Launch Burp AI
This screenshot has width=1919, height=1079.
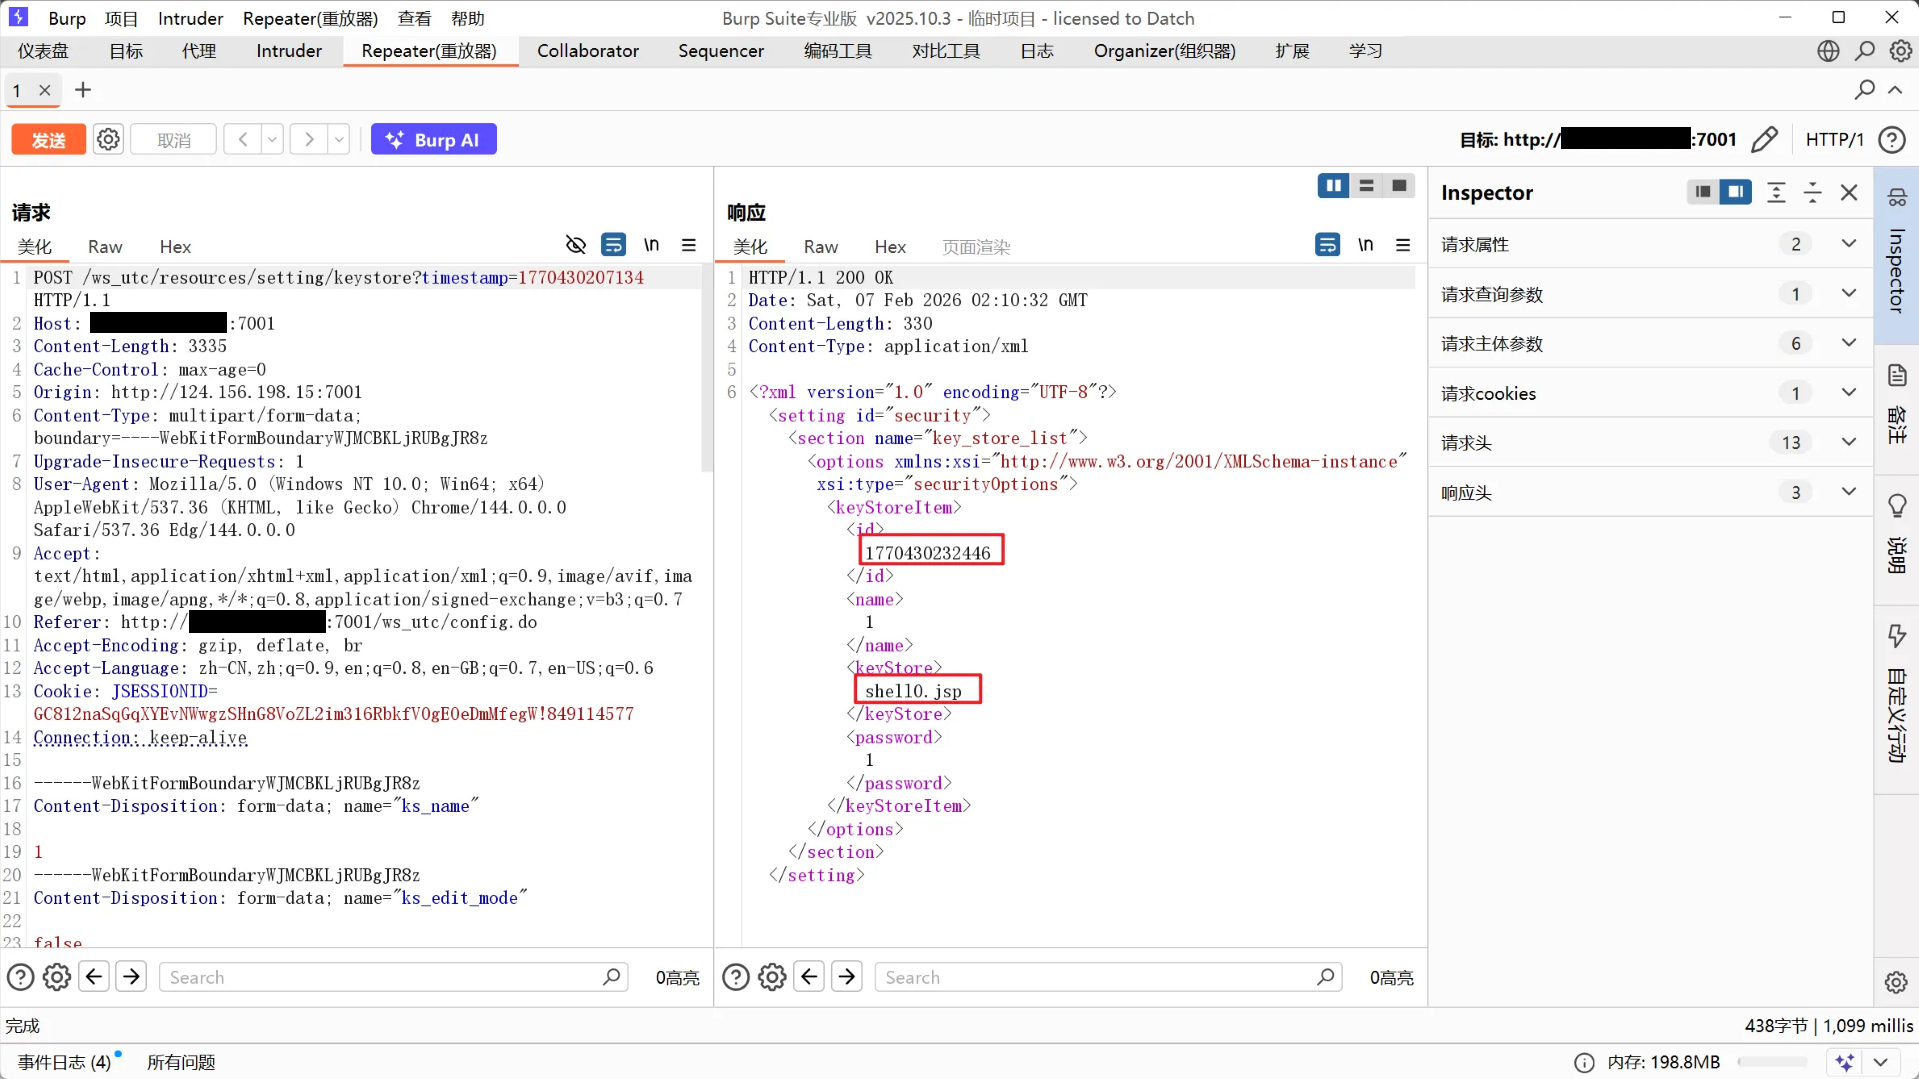pyautogui.click(x=433, y=139)
